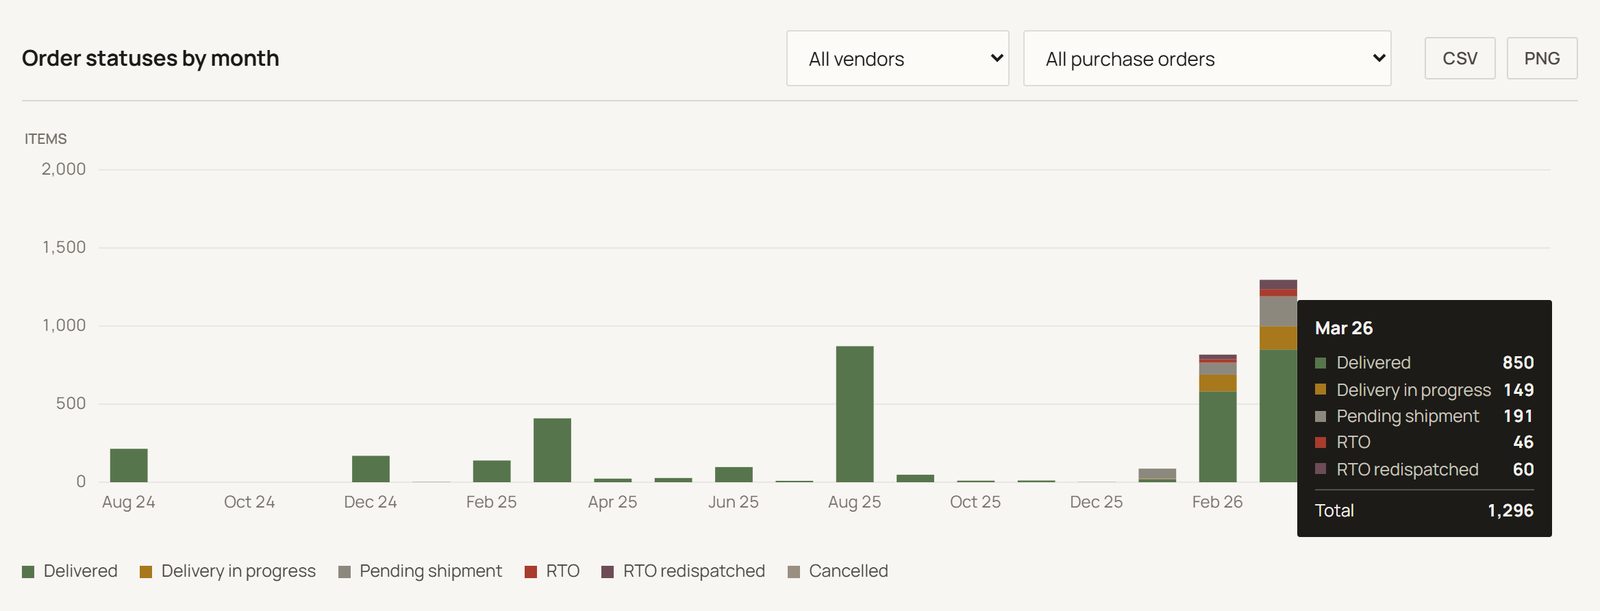1600x611 pixels.
Task: Click the ITEMS axis label
Action: pyautogui.click(x=46, y=139)
